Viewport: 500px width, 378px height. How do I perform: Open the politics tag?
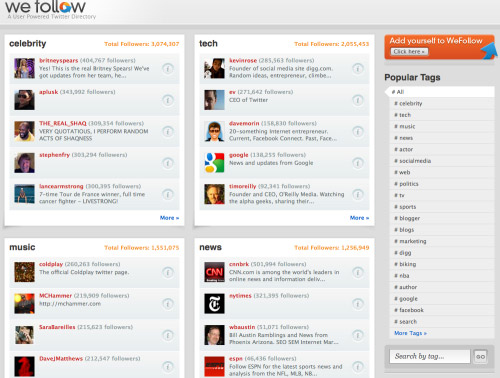click(406, 184)
